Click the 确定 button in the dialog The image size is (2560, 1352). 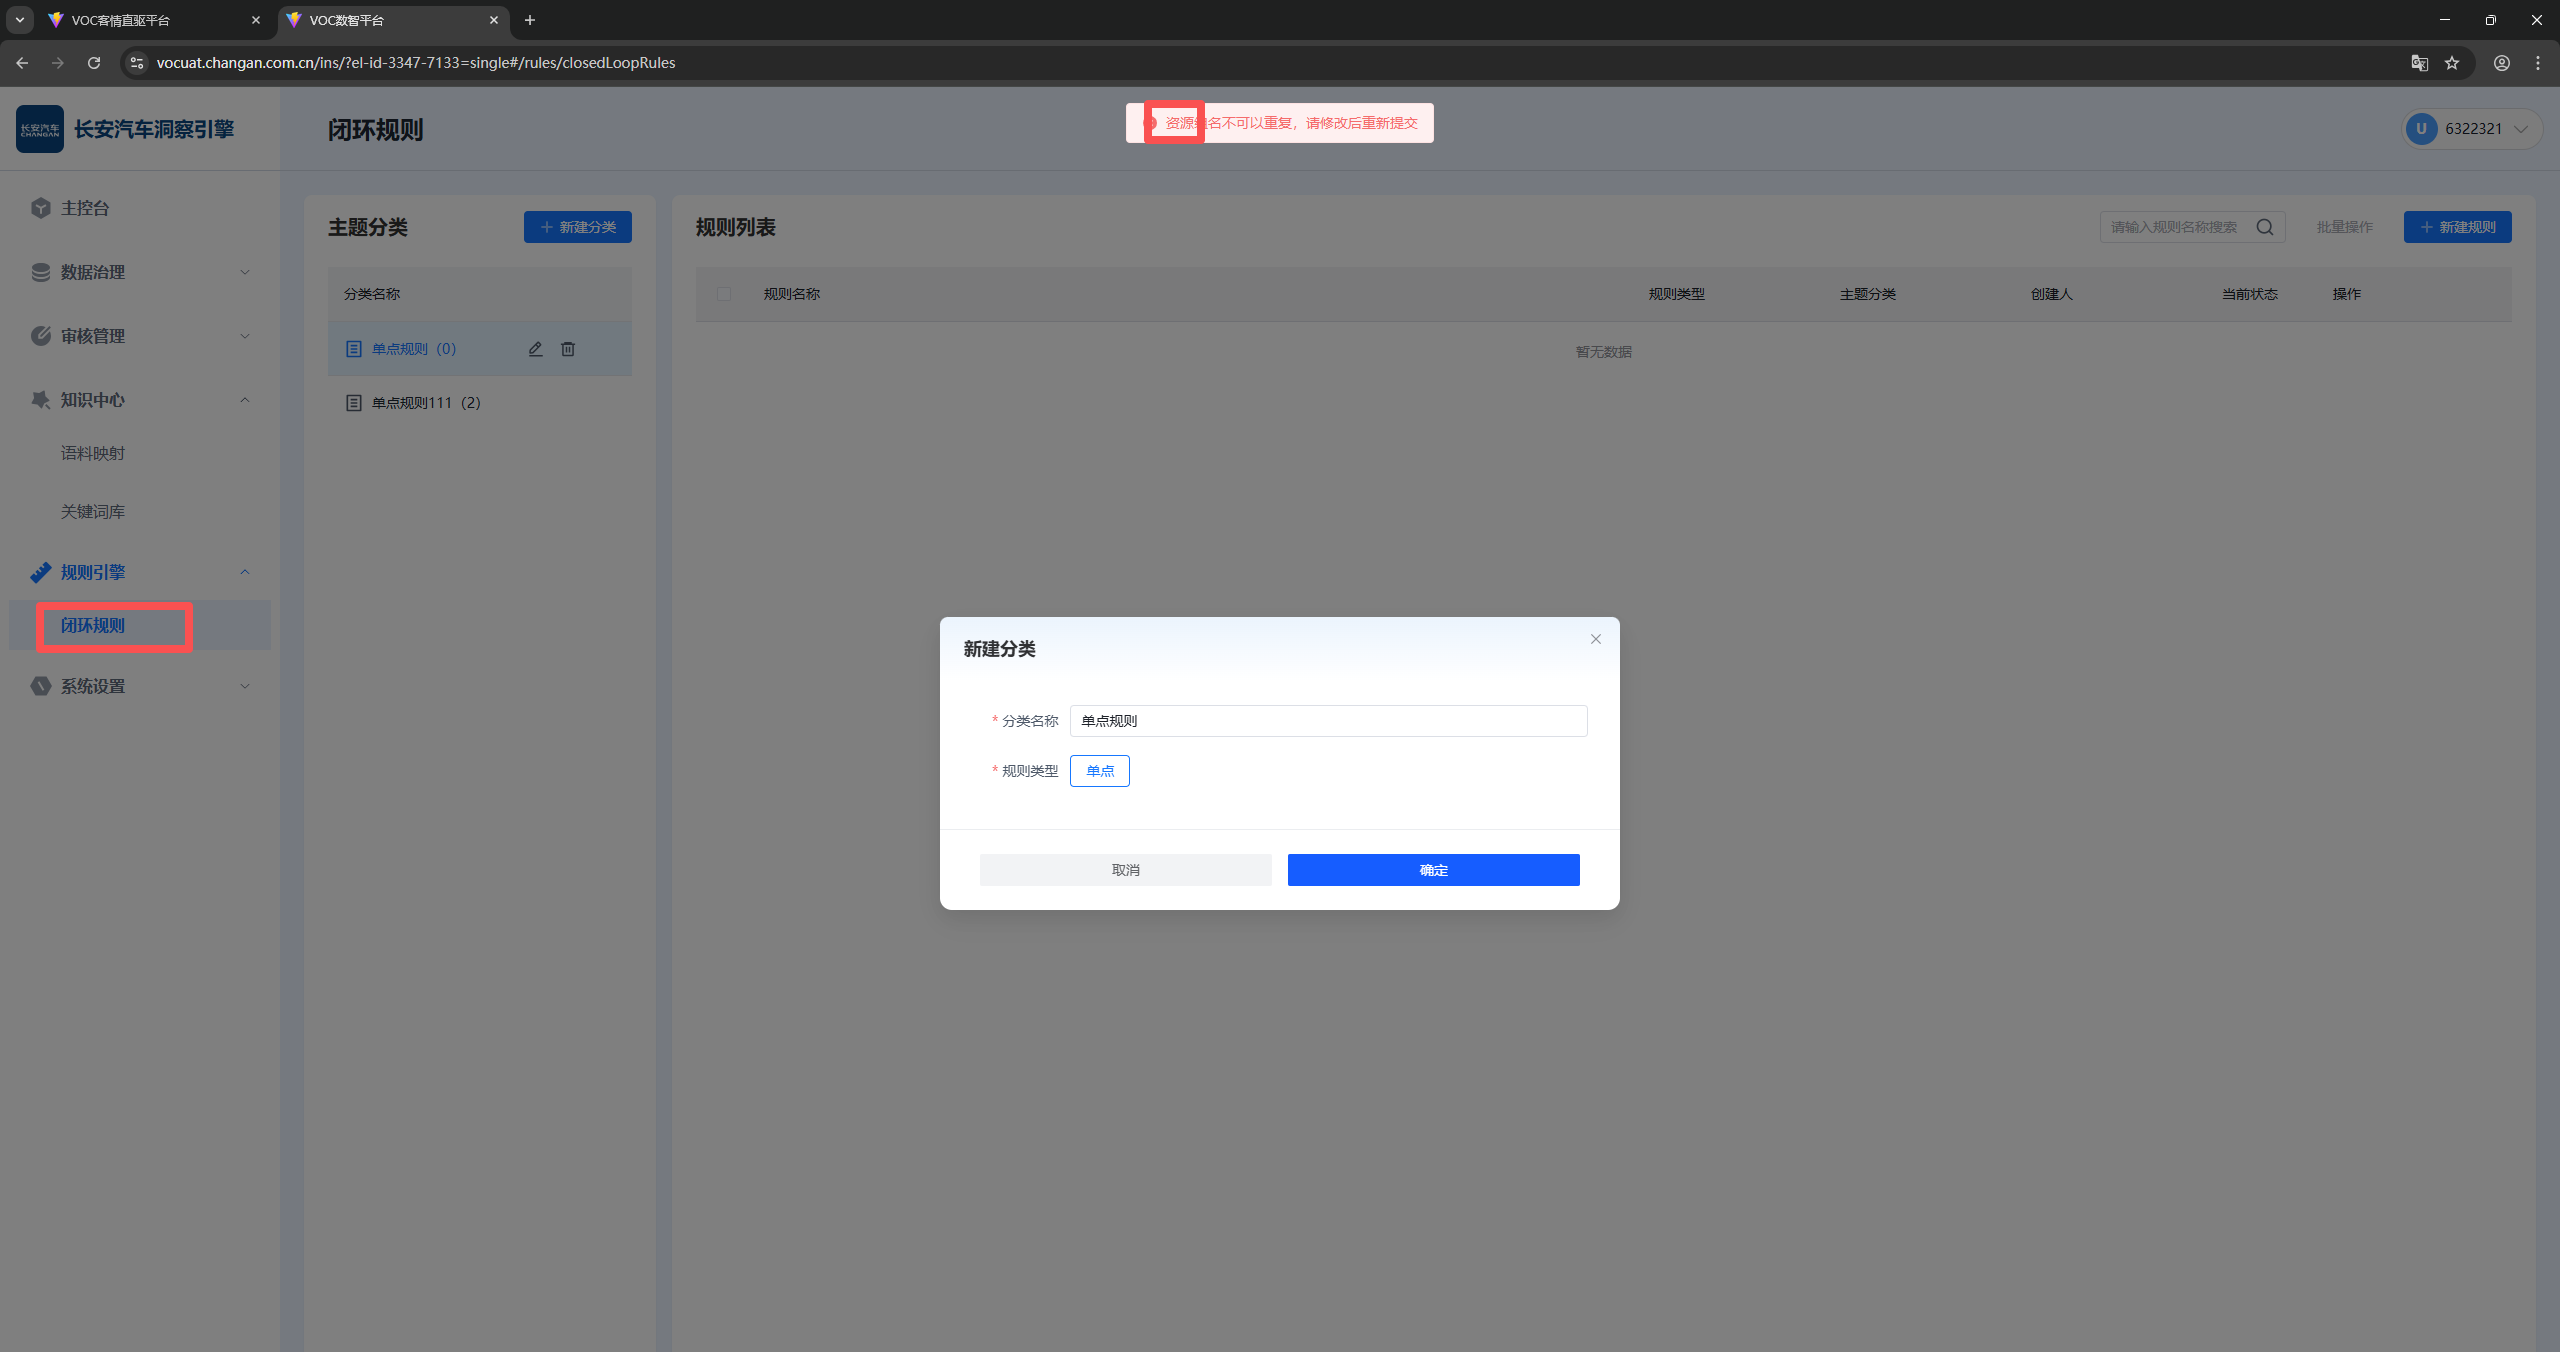[x=1433, y=870]
